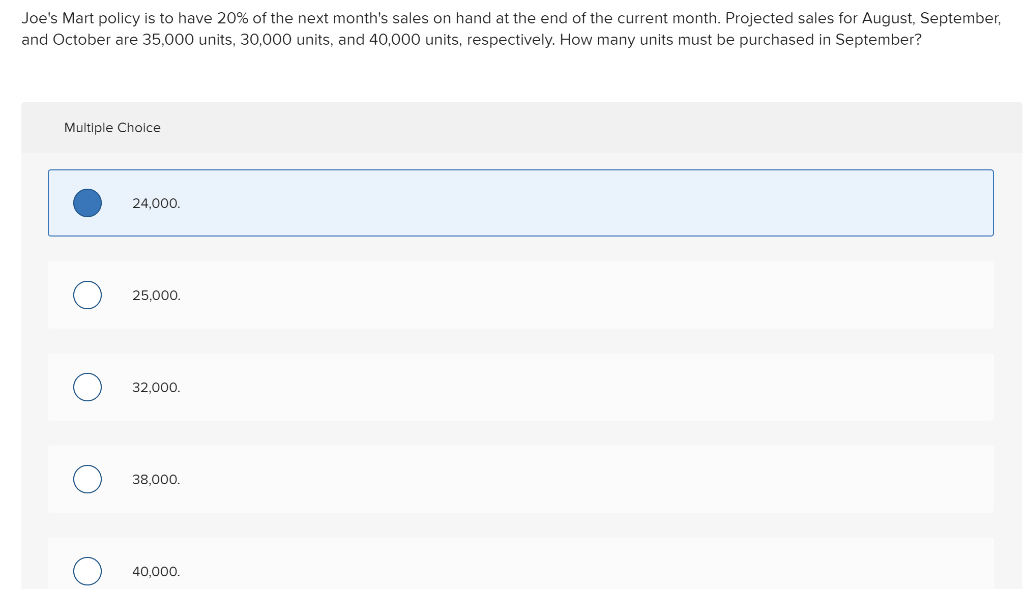Viewport: 1024px width, 589px height.
Task: Choose the answer option labeled 24,000
Action: (156, 203)
